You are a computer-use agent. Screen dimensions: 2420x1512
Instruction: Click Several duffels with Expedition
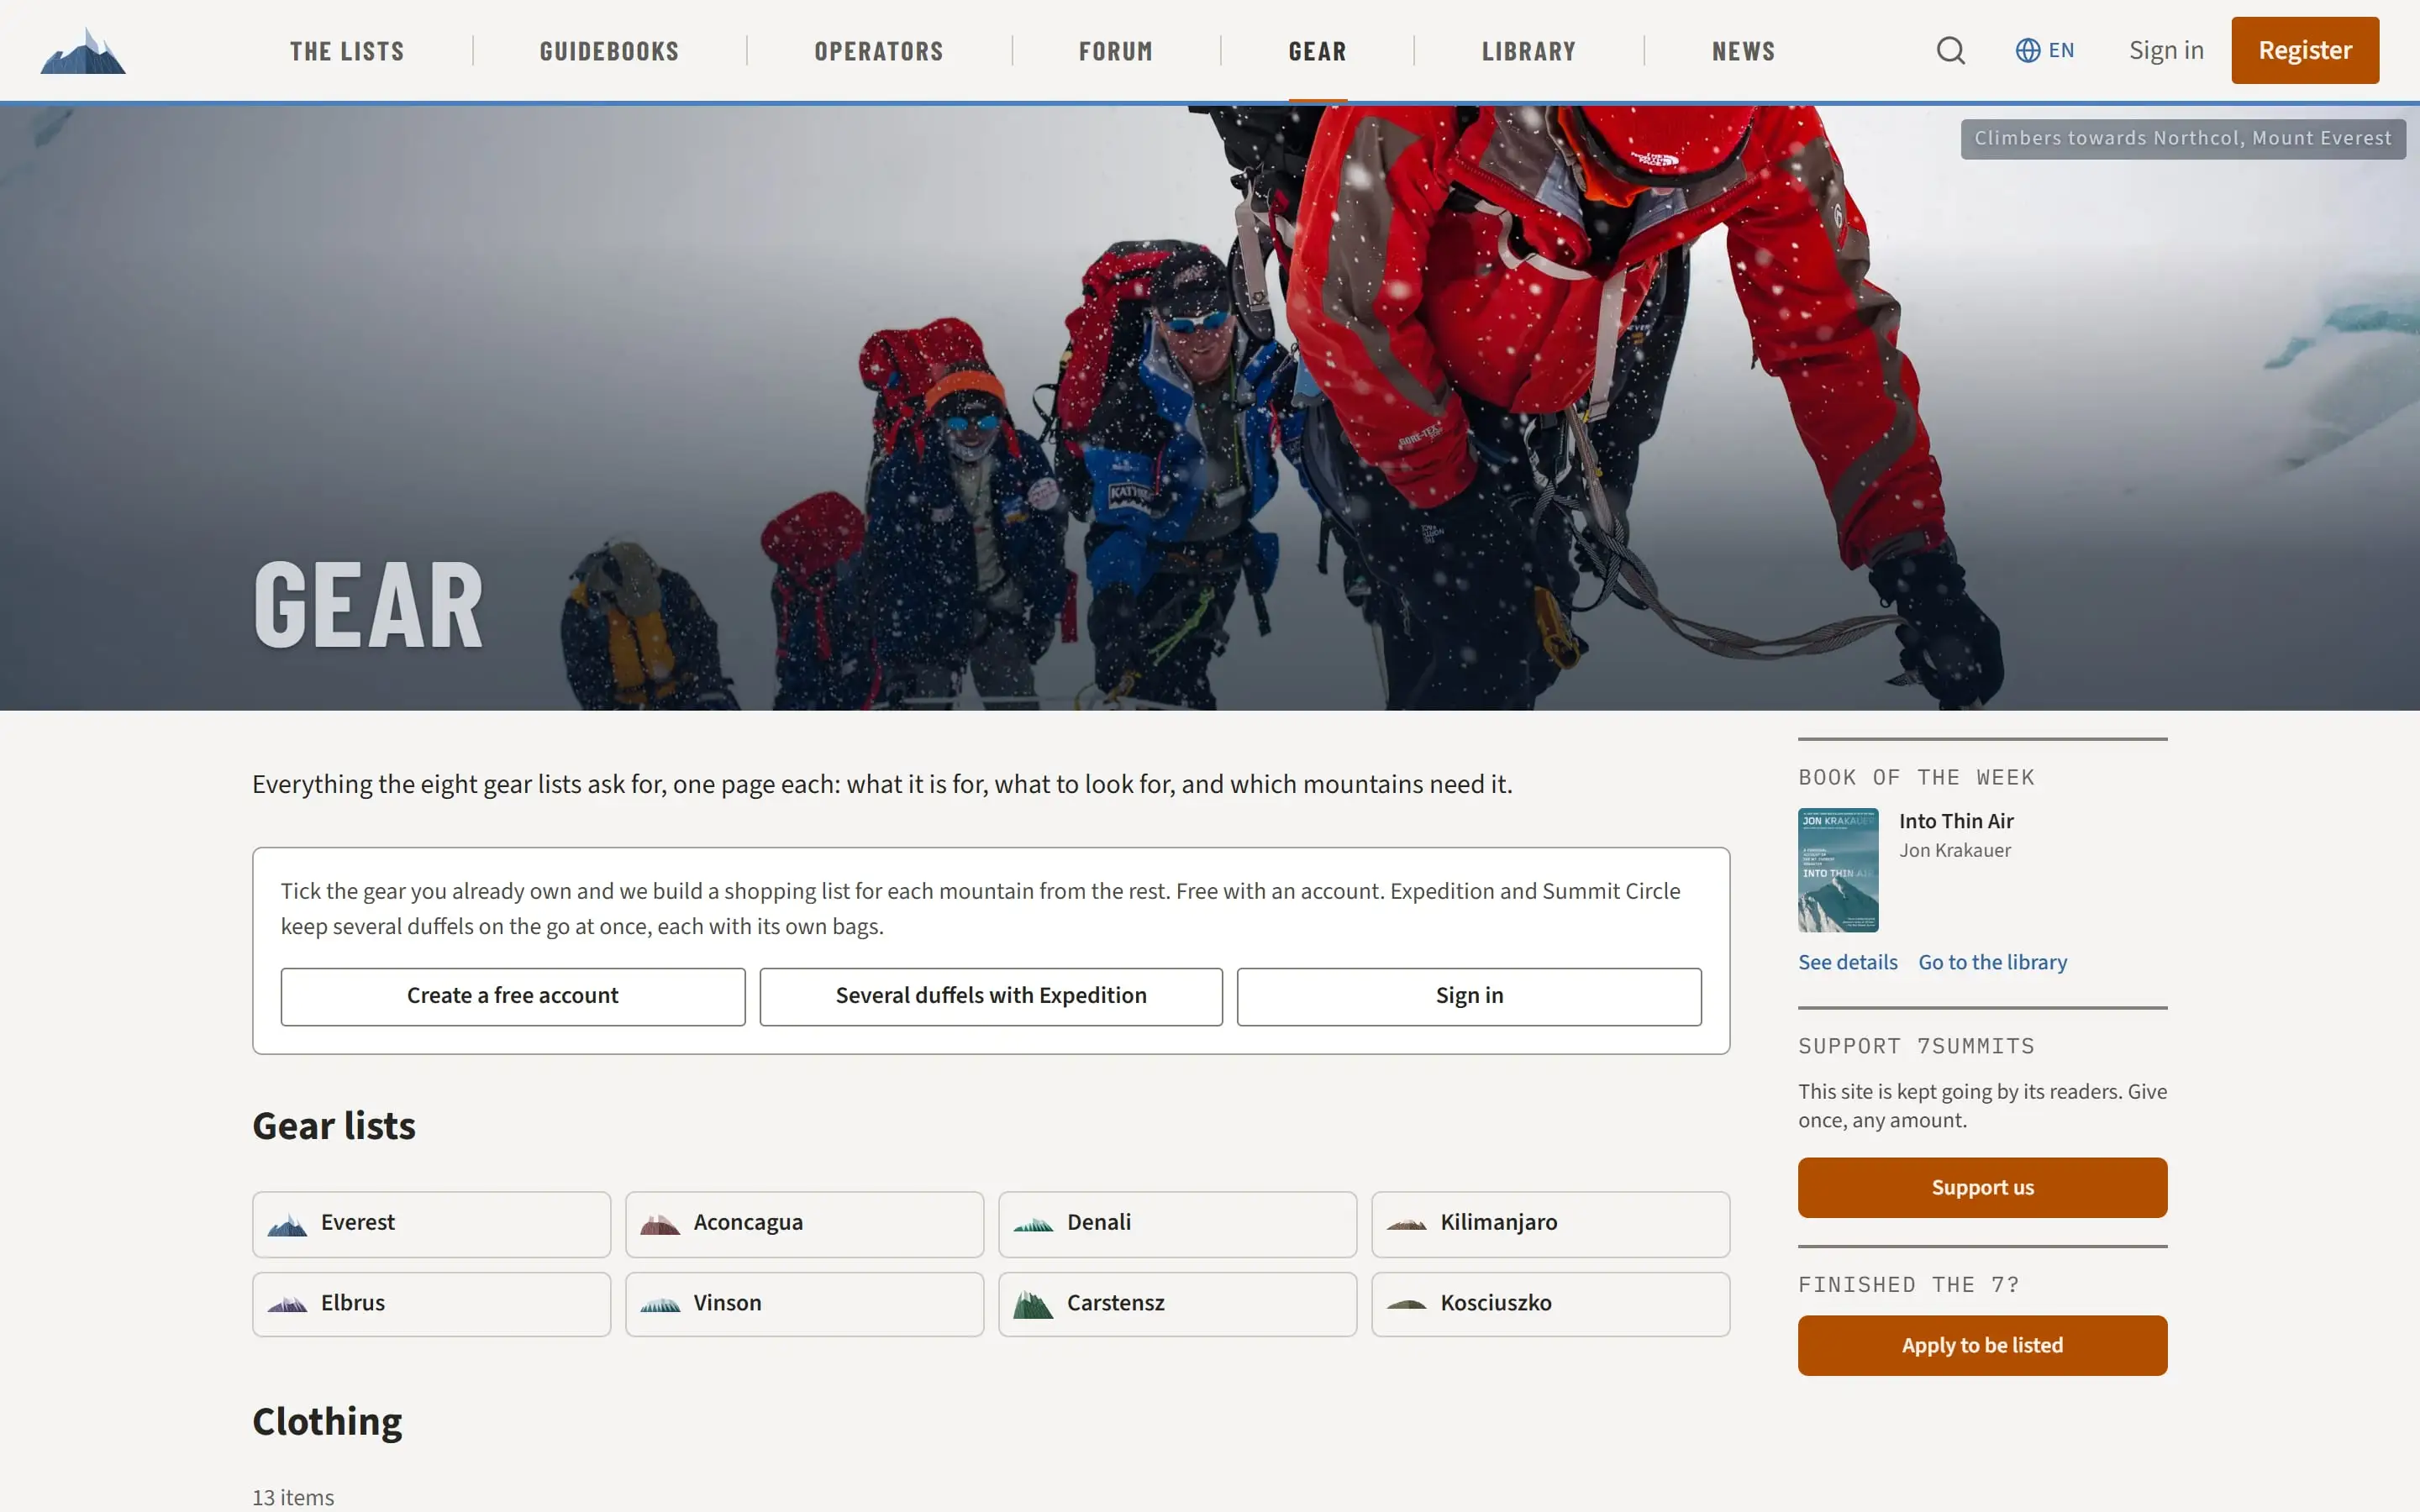991,996
